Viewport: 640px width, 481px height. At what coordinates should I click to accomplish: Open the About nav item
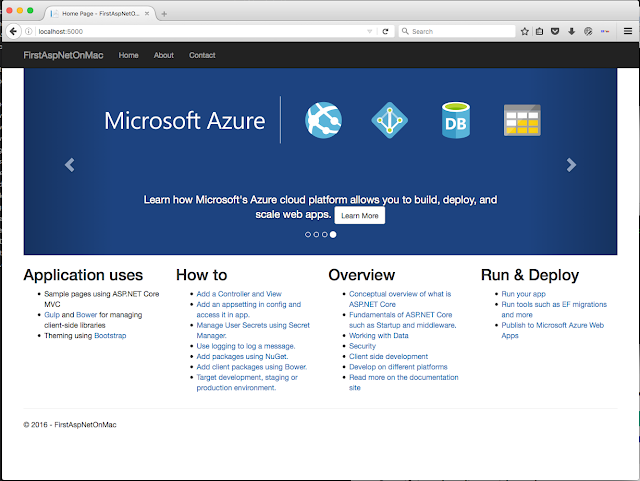point(164,55)
